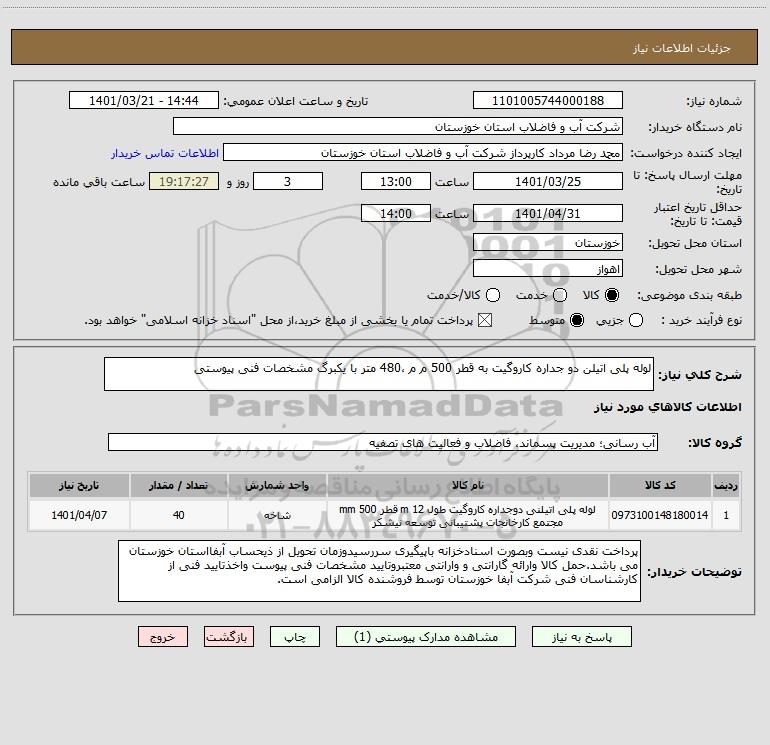The width and height of the screenshot is (770, 745).
Task: Select the جزیی purchase type radio
Action: (636, 320)
